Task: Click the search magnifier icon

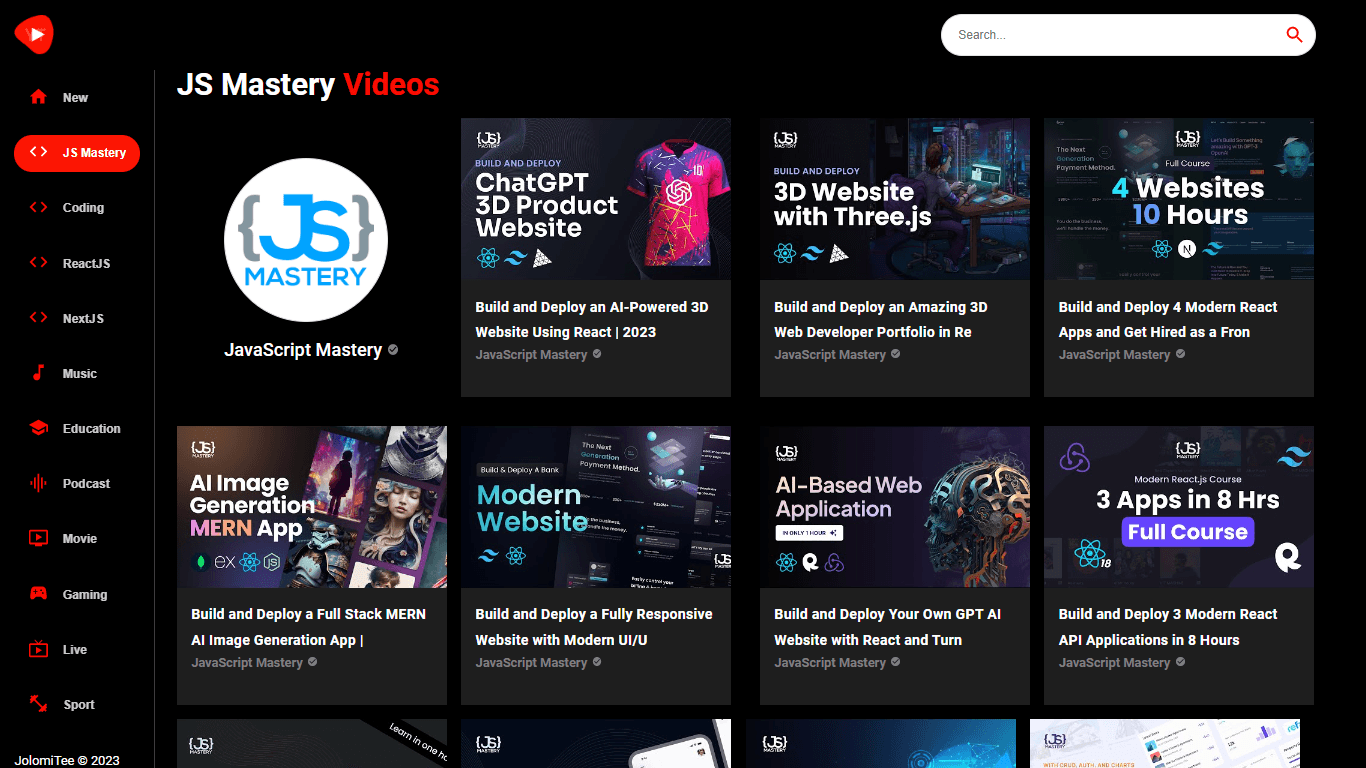Action: (x=1294, y=35)
